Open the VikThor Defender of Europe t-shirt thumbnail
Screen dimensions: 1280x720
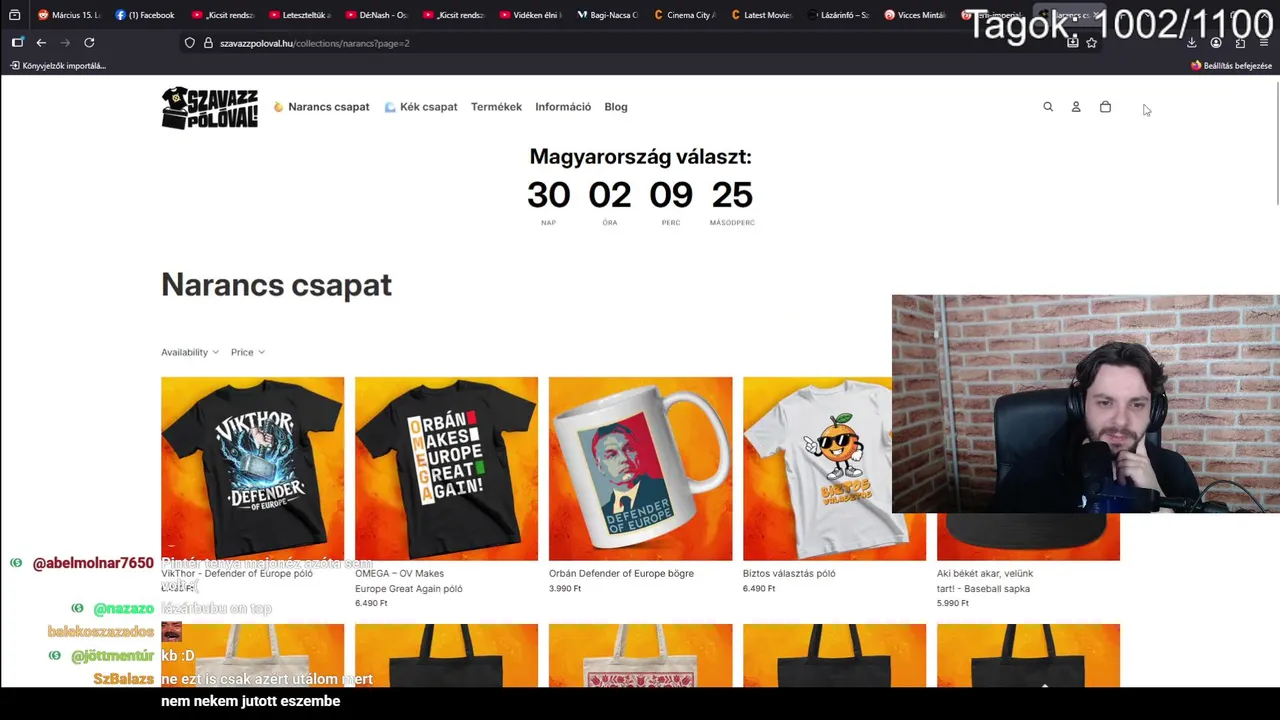tap(252, 468)
